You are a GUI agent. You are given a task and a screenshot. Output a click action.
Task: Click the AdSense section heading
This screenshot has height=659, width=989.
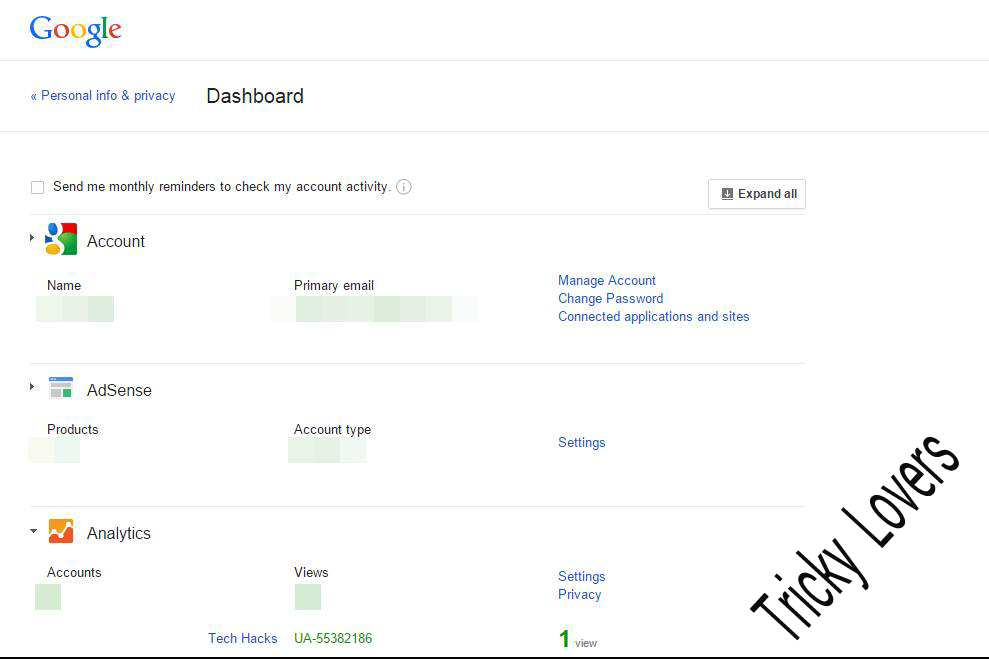[119, 390]
